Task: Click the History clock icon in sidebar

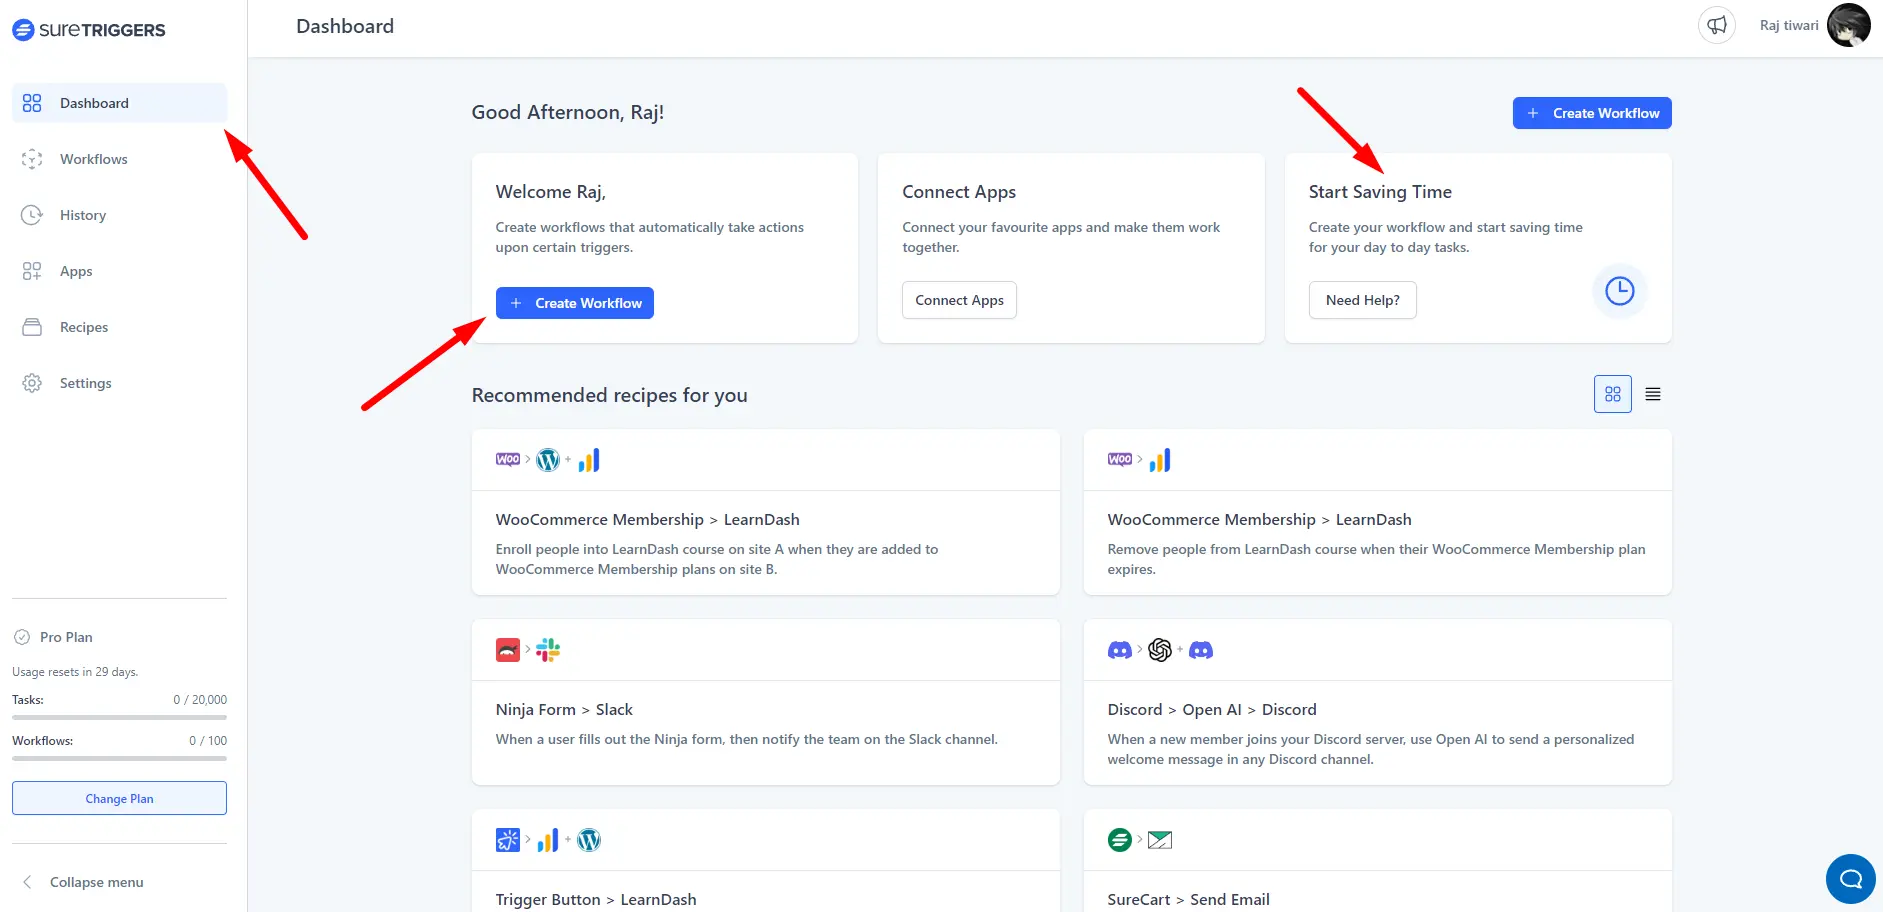Action: (x=32, y=215)
